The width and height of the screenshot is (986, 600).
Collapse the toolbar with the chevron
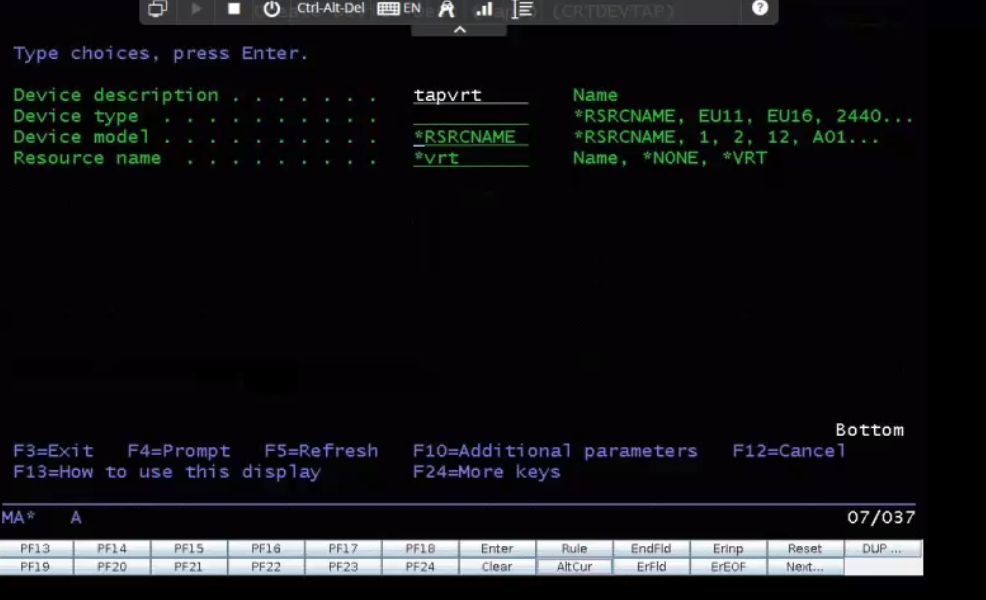(x=460, y=30)
